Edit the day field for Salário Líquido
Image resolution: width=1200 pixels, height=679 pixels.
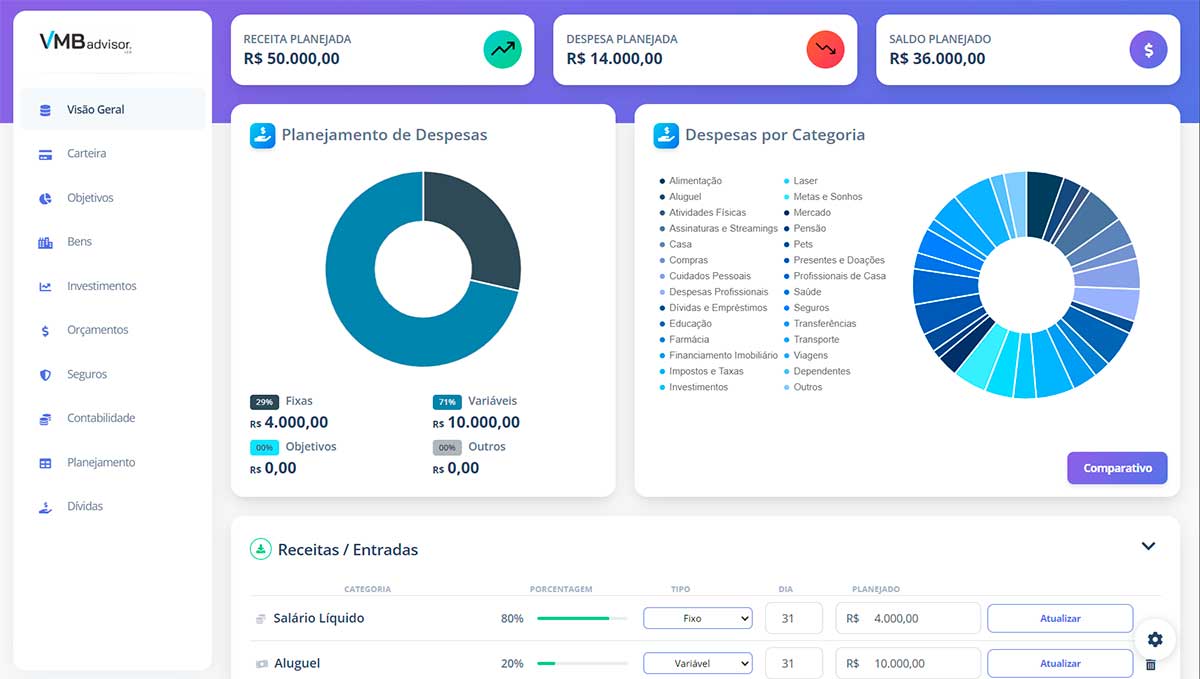click(x=794, y=619)
